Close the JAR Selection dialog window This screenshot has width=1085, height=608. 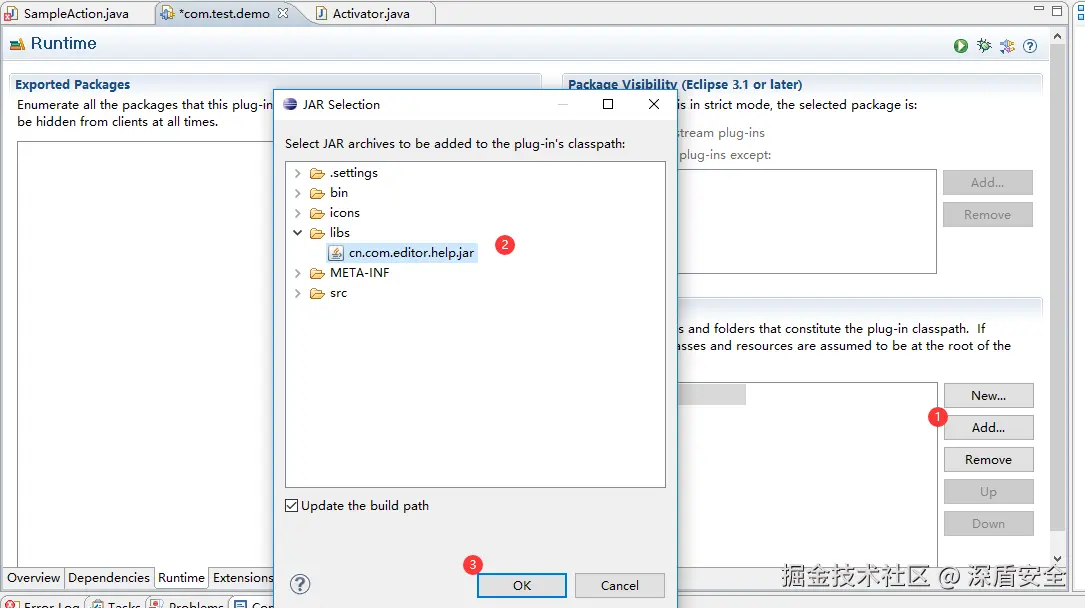click(654, 104)
